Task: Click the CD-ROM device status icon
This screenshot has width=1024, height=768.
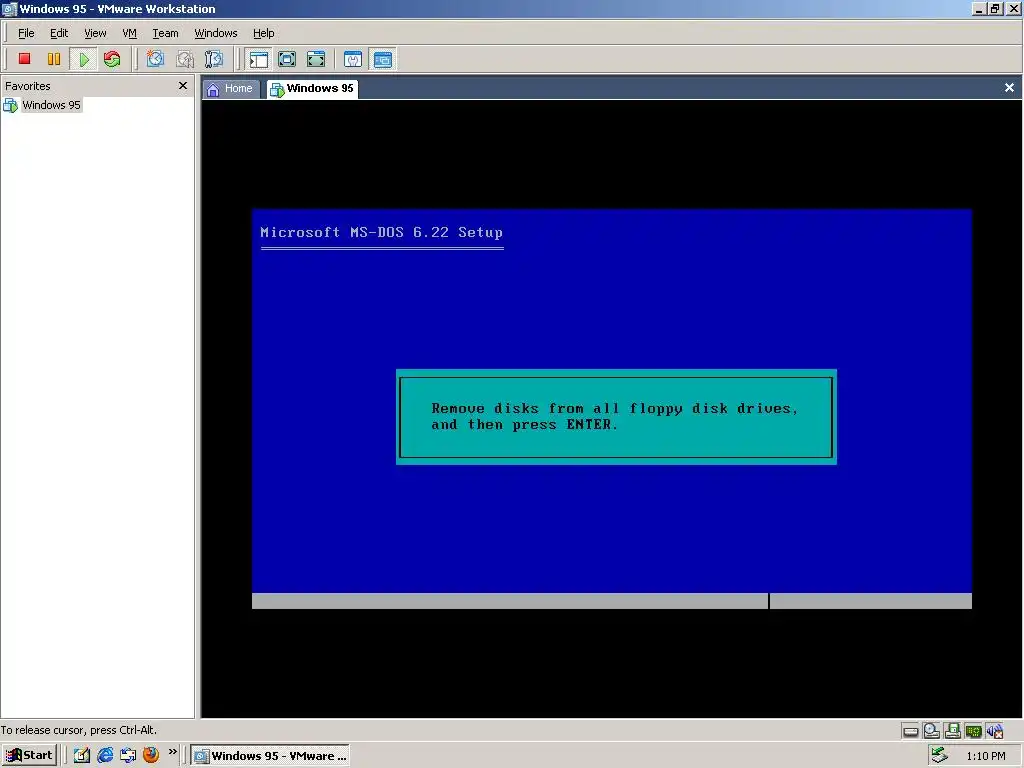Action: pyautogui.click(x=931, y=731)
